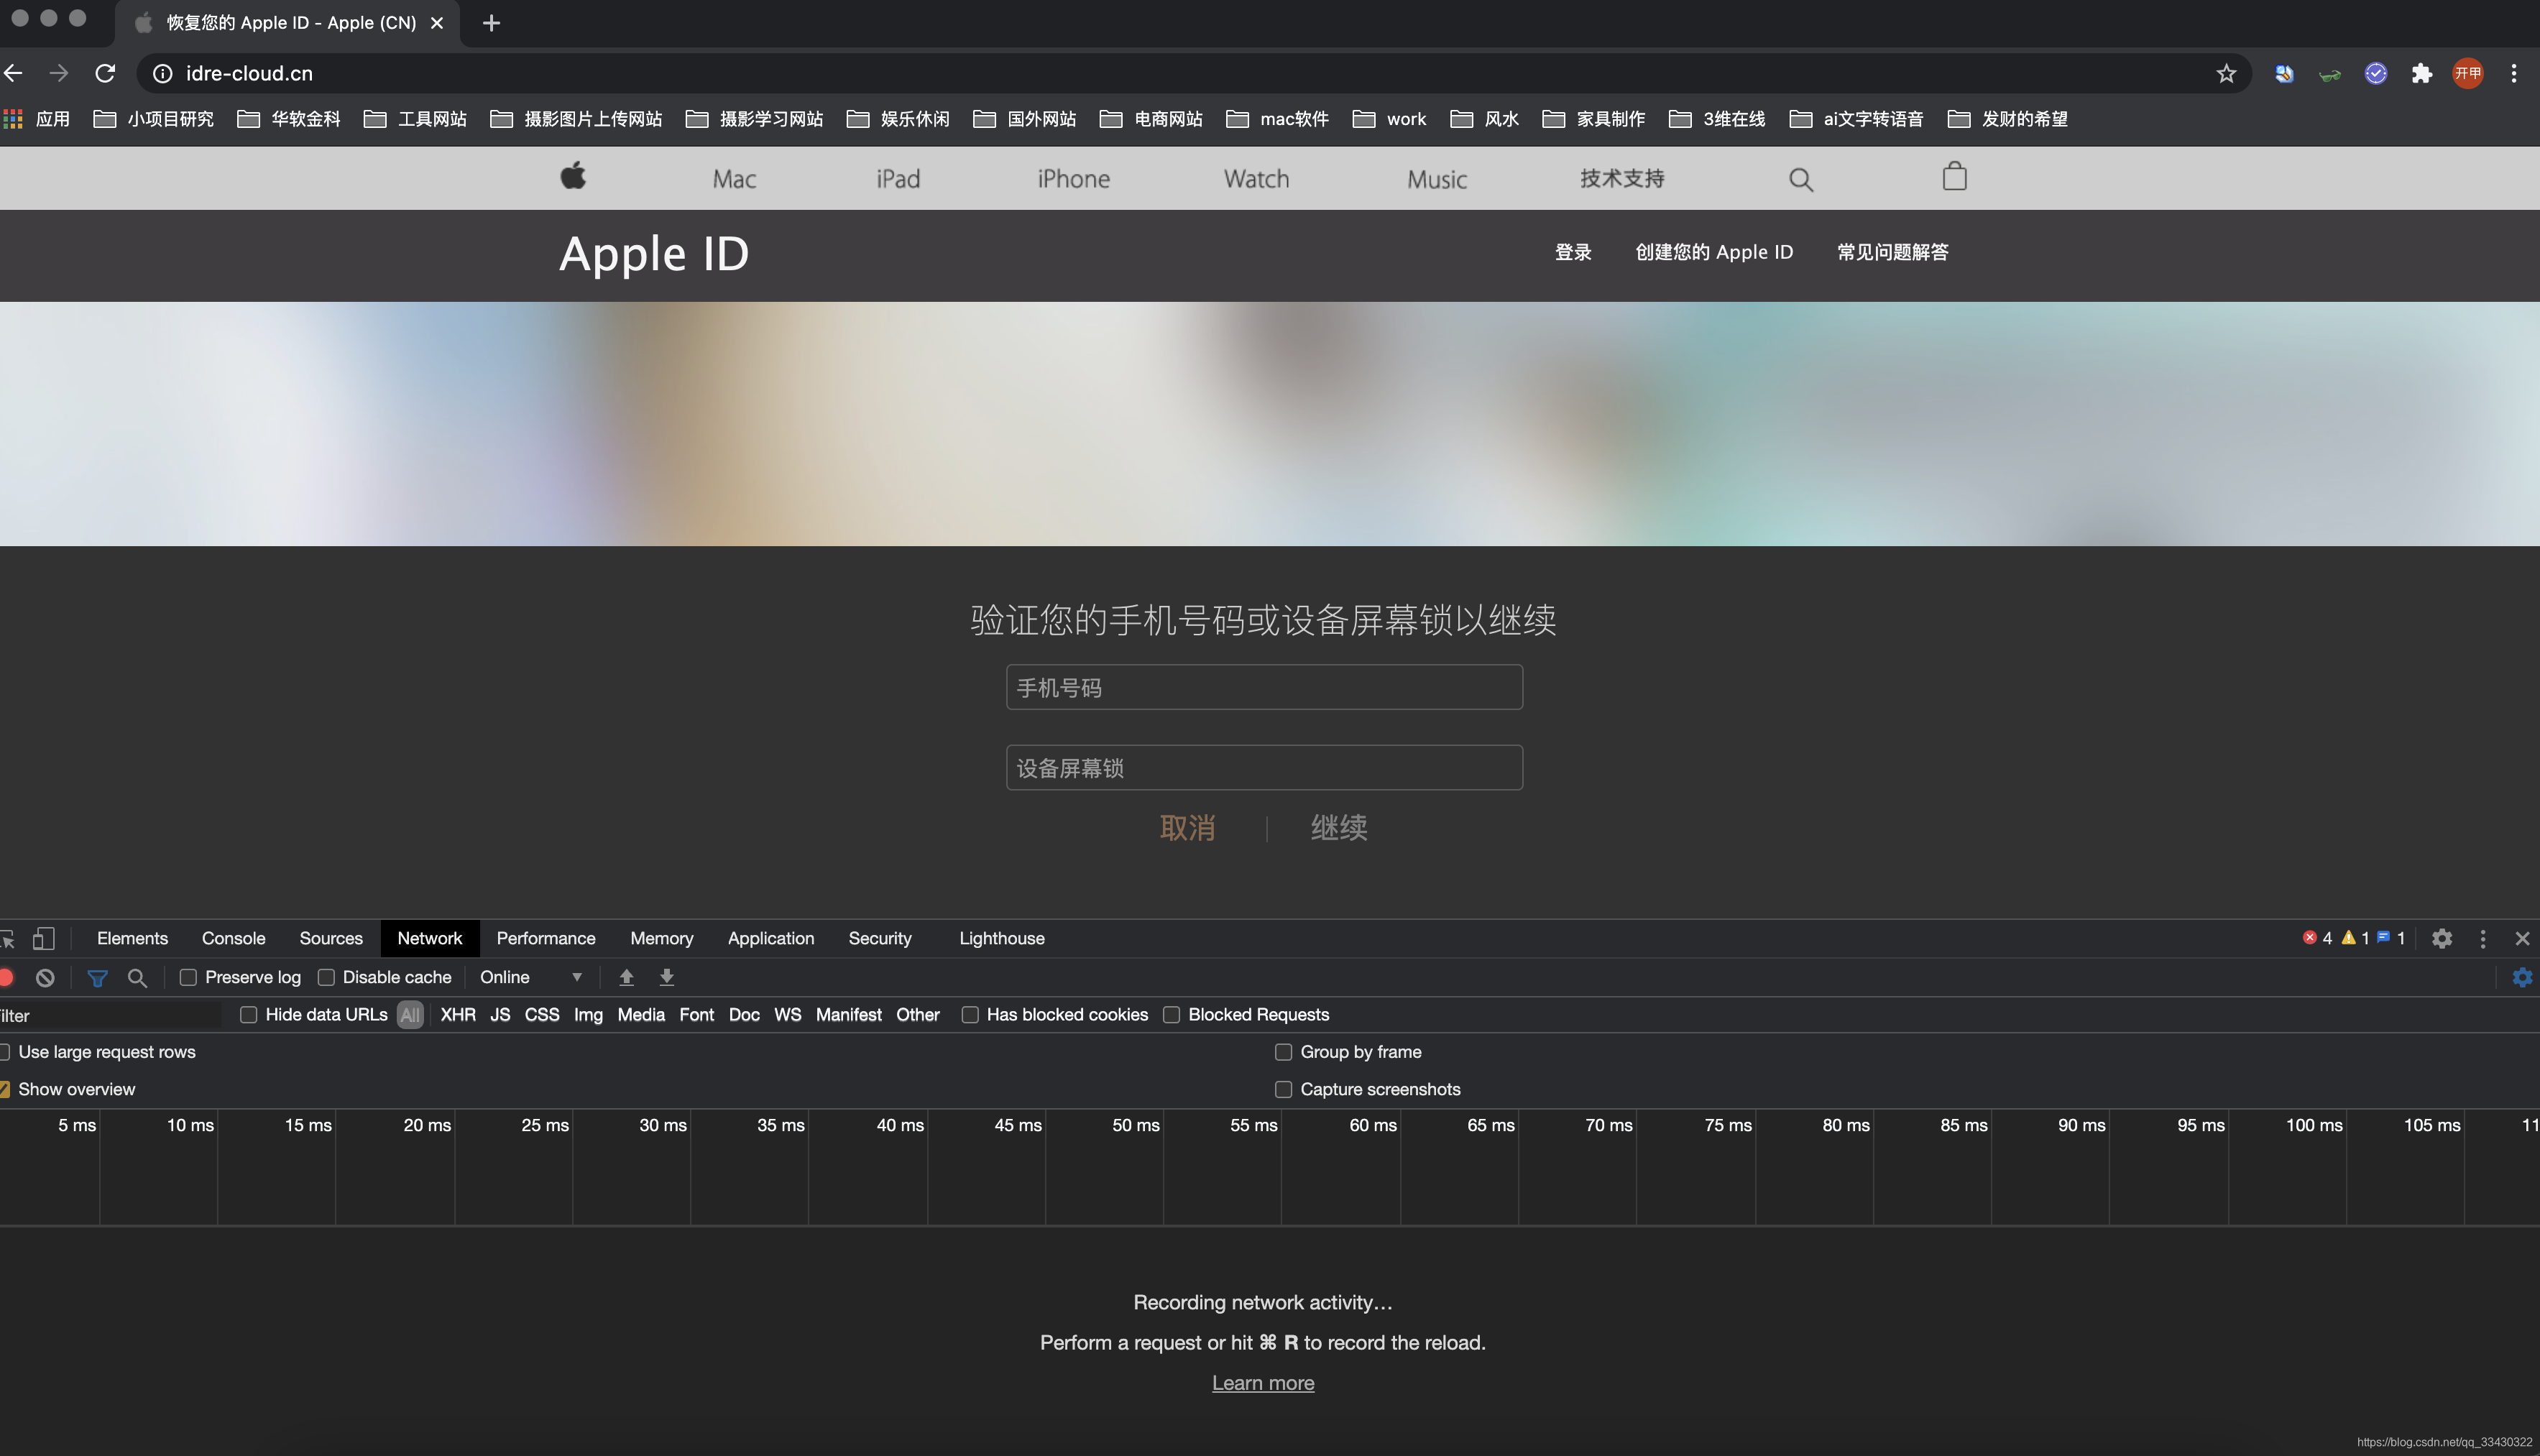
Task: Click the clear network log icon
Action: click(45, 977)
